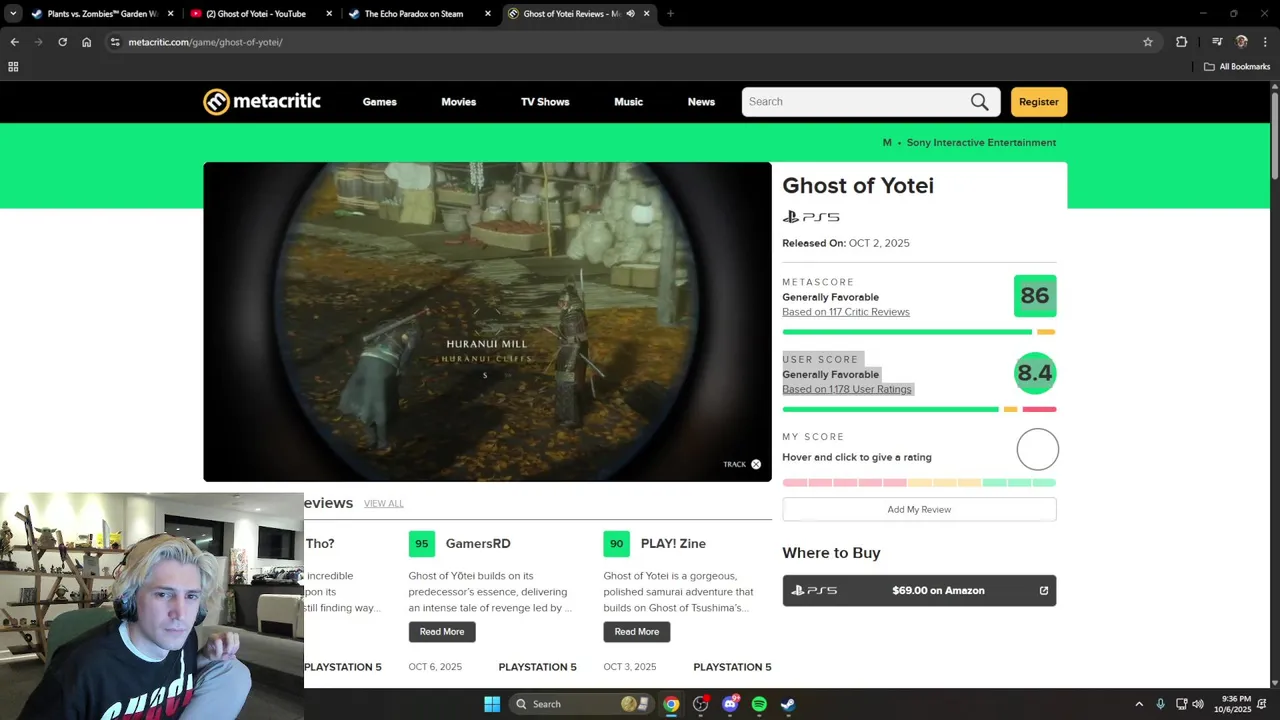Open the volume speaker icon in tray
The width and height of the screenshot is (1280, 720).
point(1198,704)
